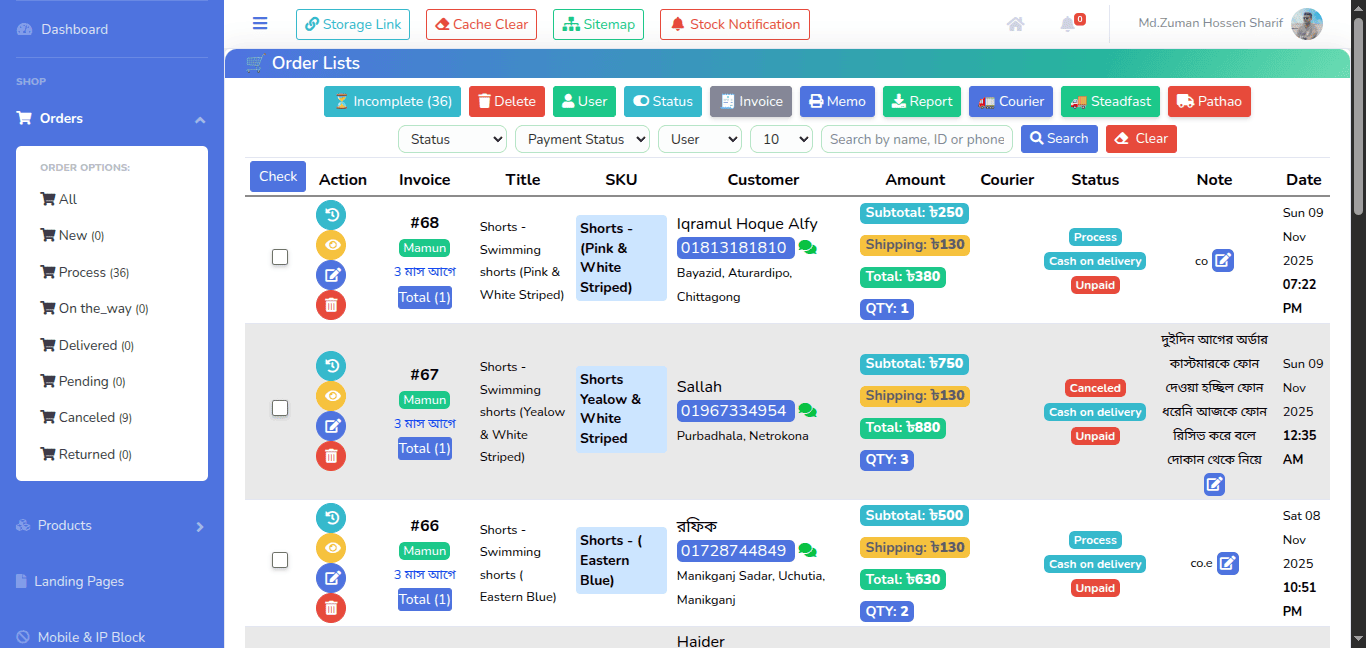The height and width of the screenshot is (648, 1366).
Task: Open the User filter dropdown
Action: (699, 139)
